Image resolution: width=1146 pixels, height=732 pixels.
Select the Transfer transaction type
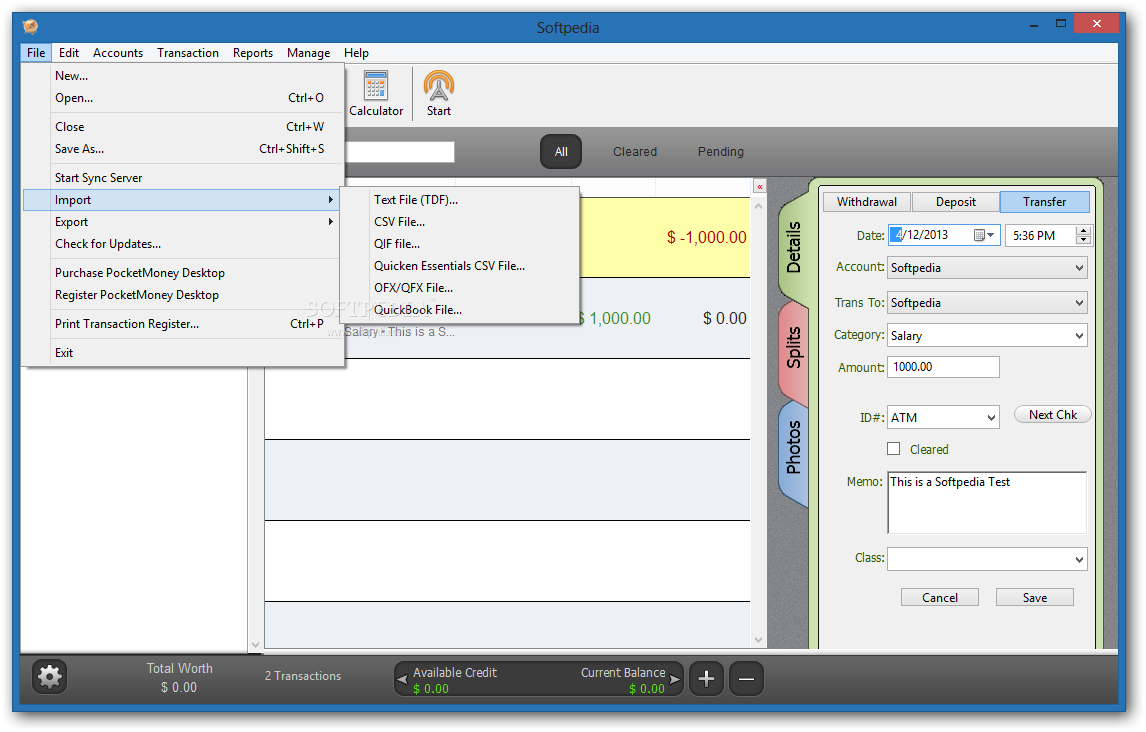coord(1044,202)
